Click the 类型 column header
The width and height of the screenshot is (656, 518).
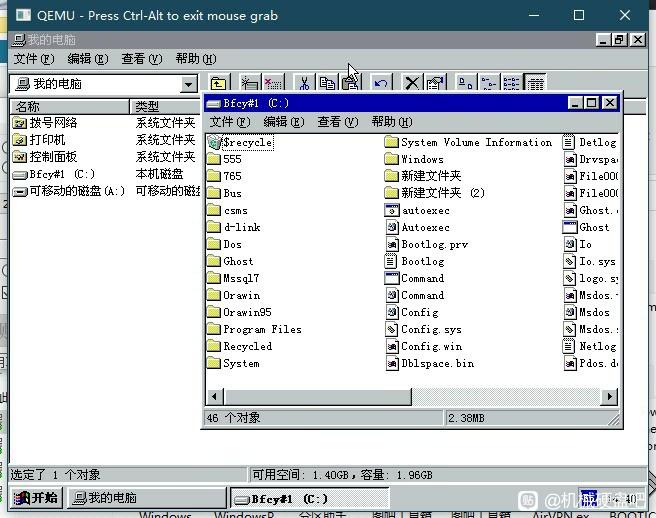[x=166, y=106]
